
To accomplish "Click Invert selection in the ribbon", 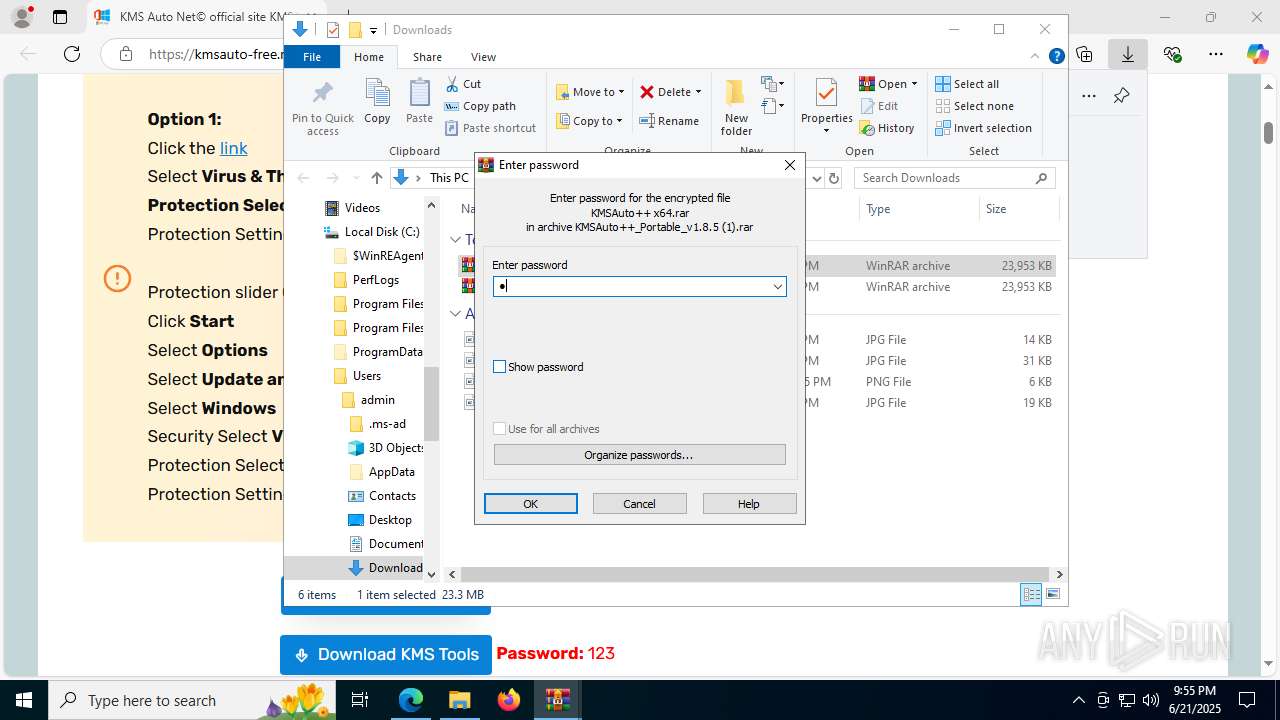I will point(983,128).
